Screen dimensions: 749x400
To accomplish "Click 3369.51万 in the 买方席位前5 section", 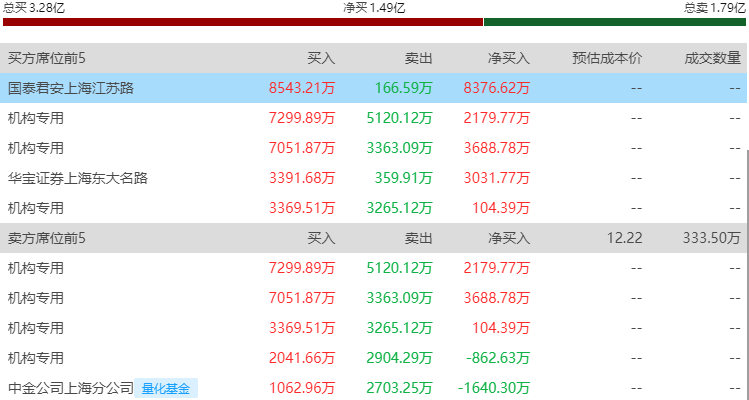I will pyautogui.click(x=302, y=208).
